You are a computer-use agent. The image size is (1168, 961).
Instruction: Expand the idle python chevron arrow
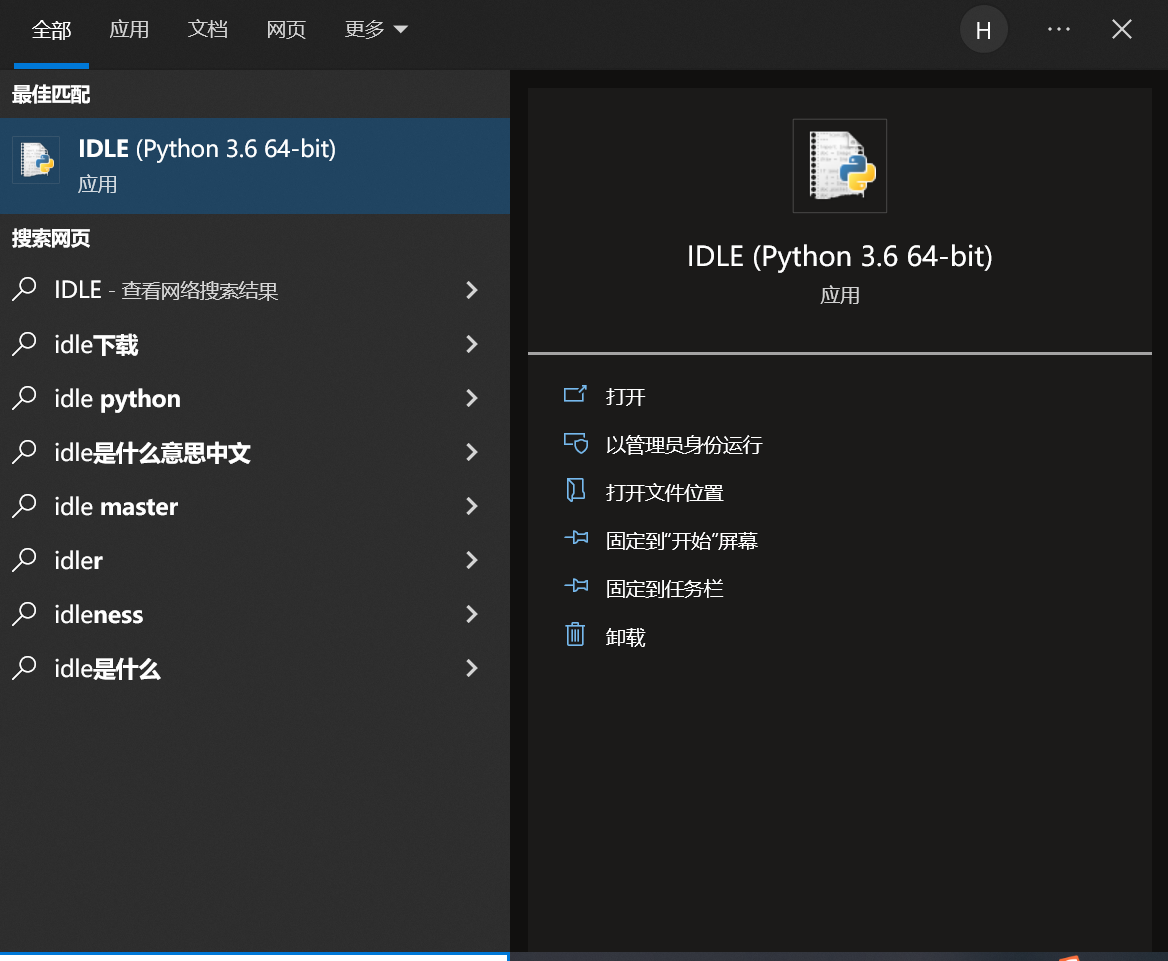[471, 398]
